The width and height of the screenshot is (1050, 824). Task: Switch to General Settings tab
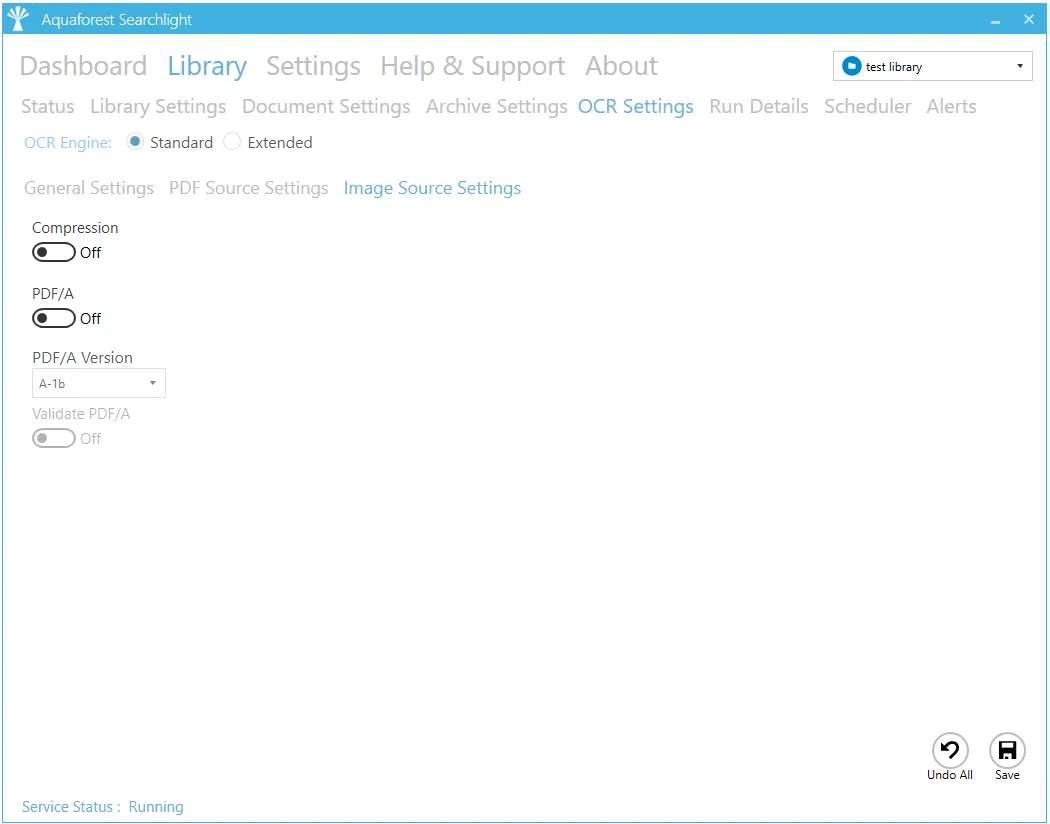(89, 188)
